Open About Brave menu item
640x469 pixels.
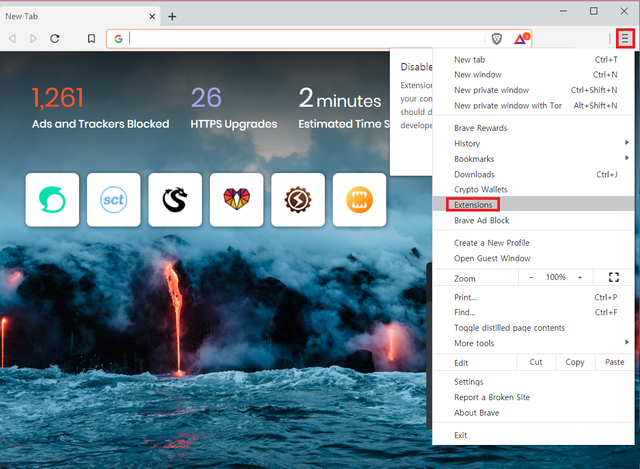pyautogui.click(x=533, y=413)
